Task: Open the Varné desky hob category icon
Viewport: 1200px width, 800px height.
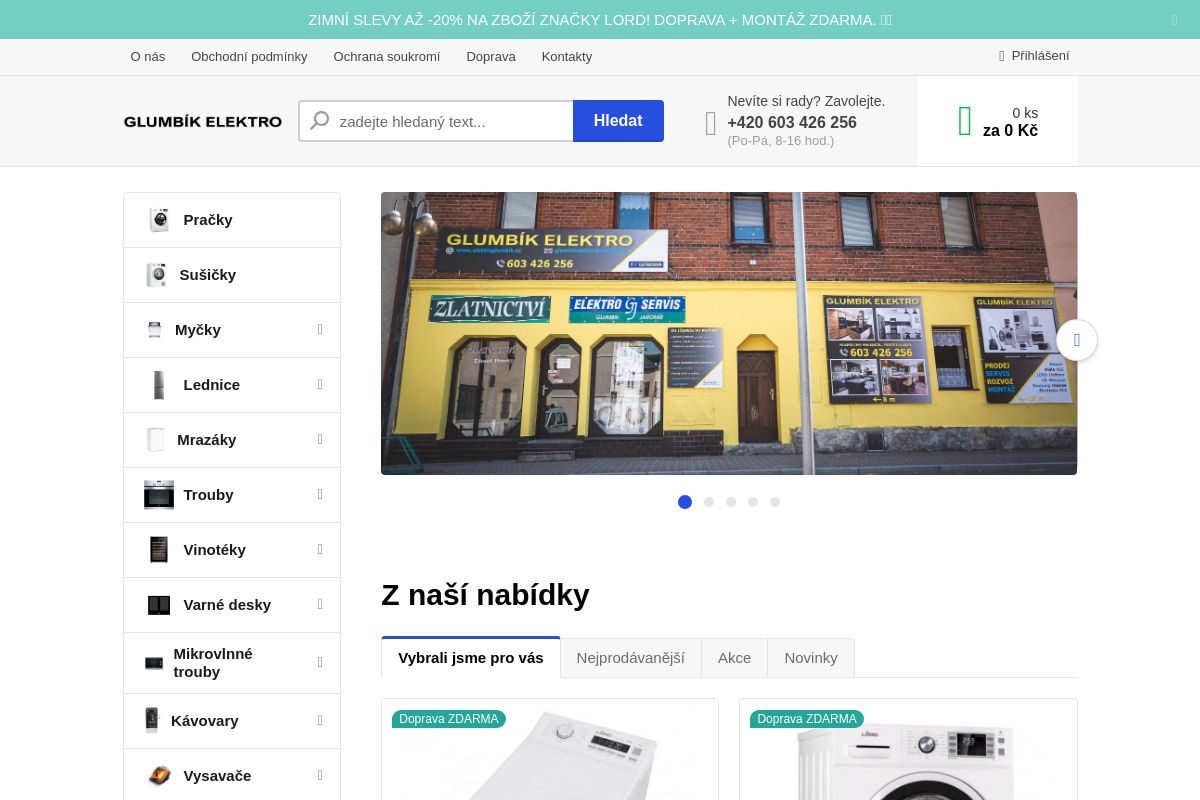Action: pyautogui.click(x=157, y=604)
